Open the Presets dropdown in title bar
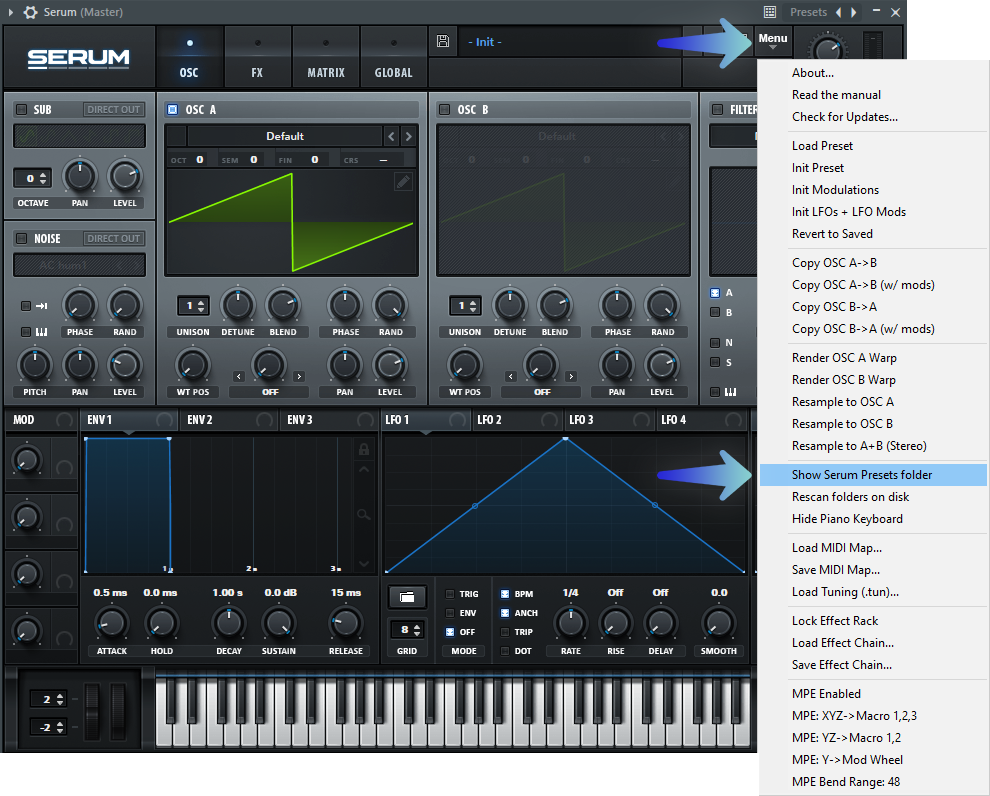990x796 pixels. pyautogui.click(x=808, y=12)
